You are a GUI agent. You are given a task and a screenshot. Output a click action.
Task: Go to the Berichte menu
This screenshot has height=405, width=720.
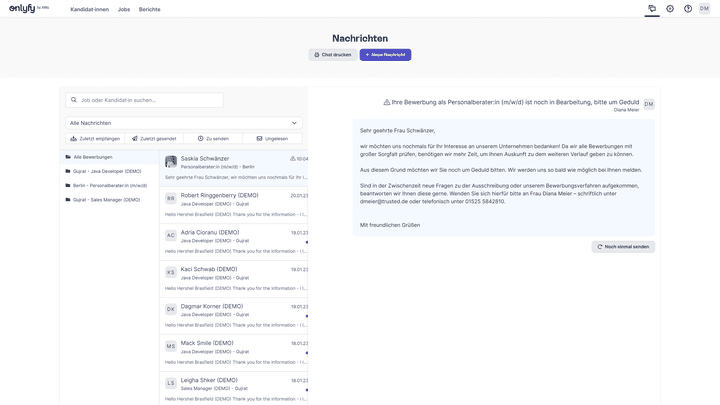pos(149,8)
